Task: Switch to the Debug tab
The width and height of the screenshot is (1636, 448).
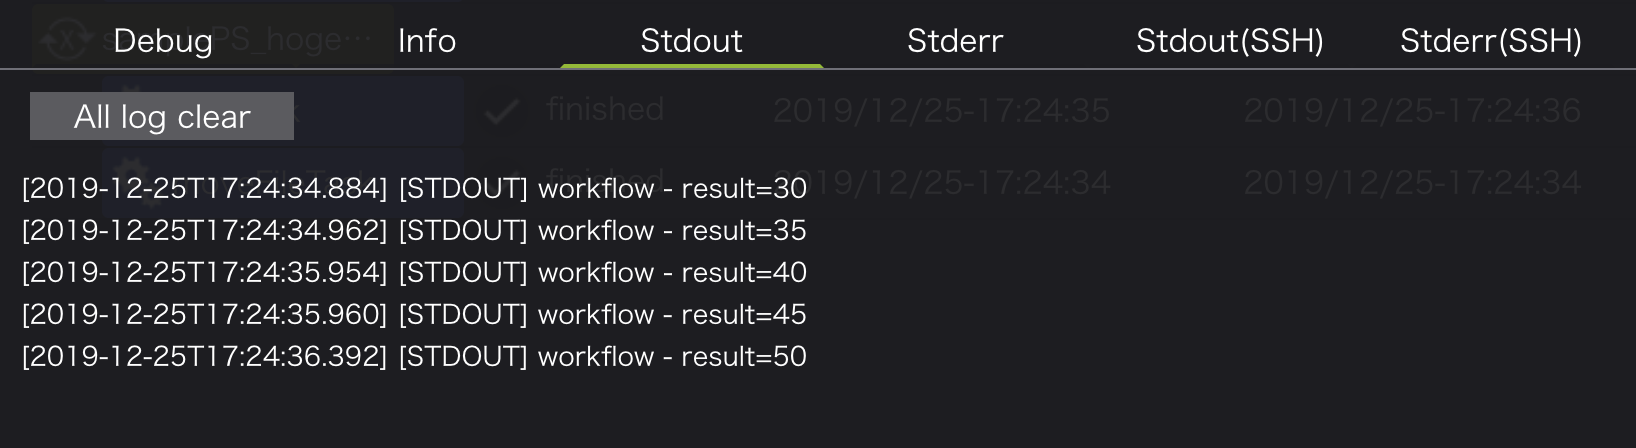Action: [x=163, y=41]
